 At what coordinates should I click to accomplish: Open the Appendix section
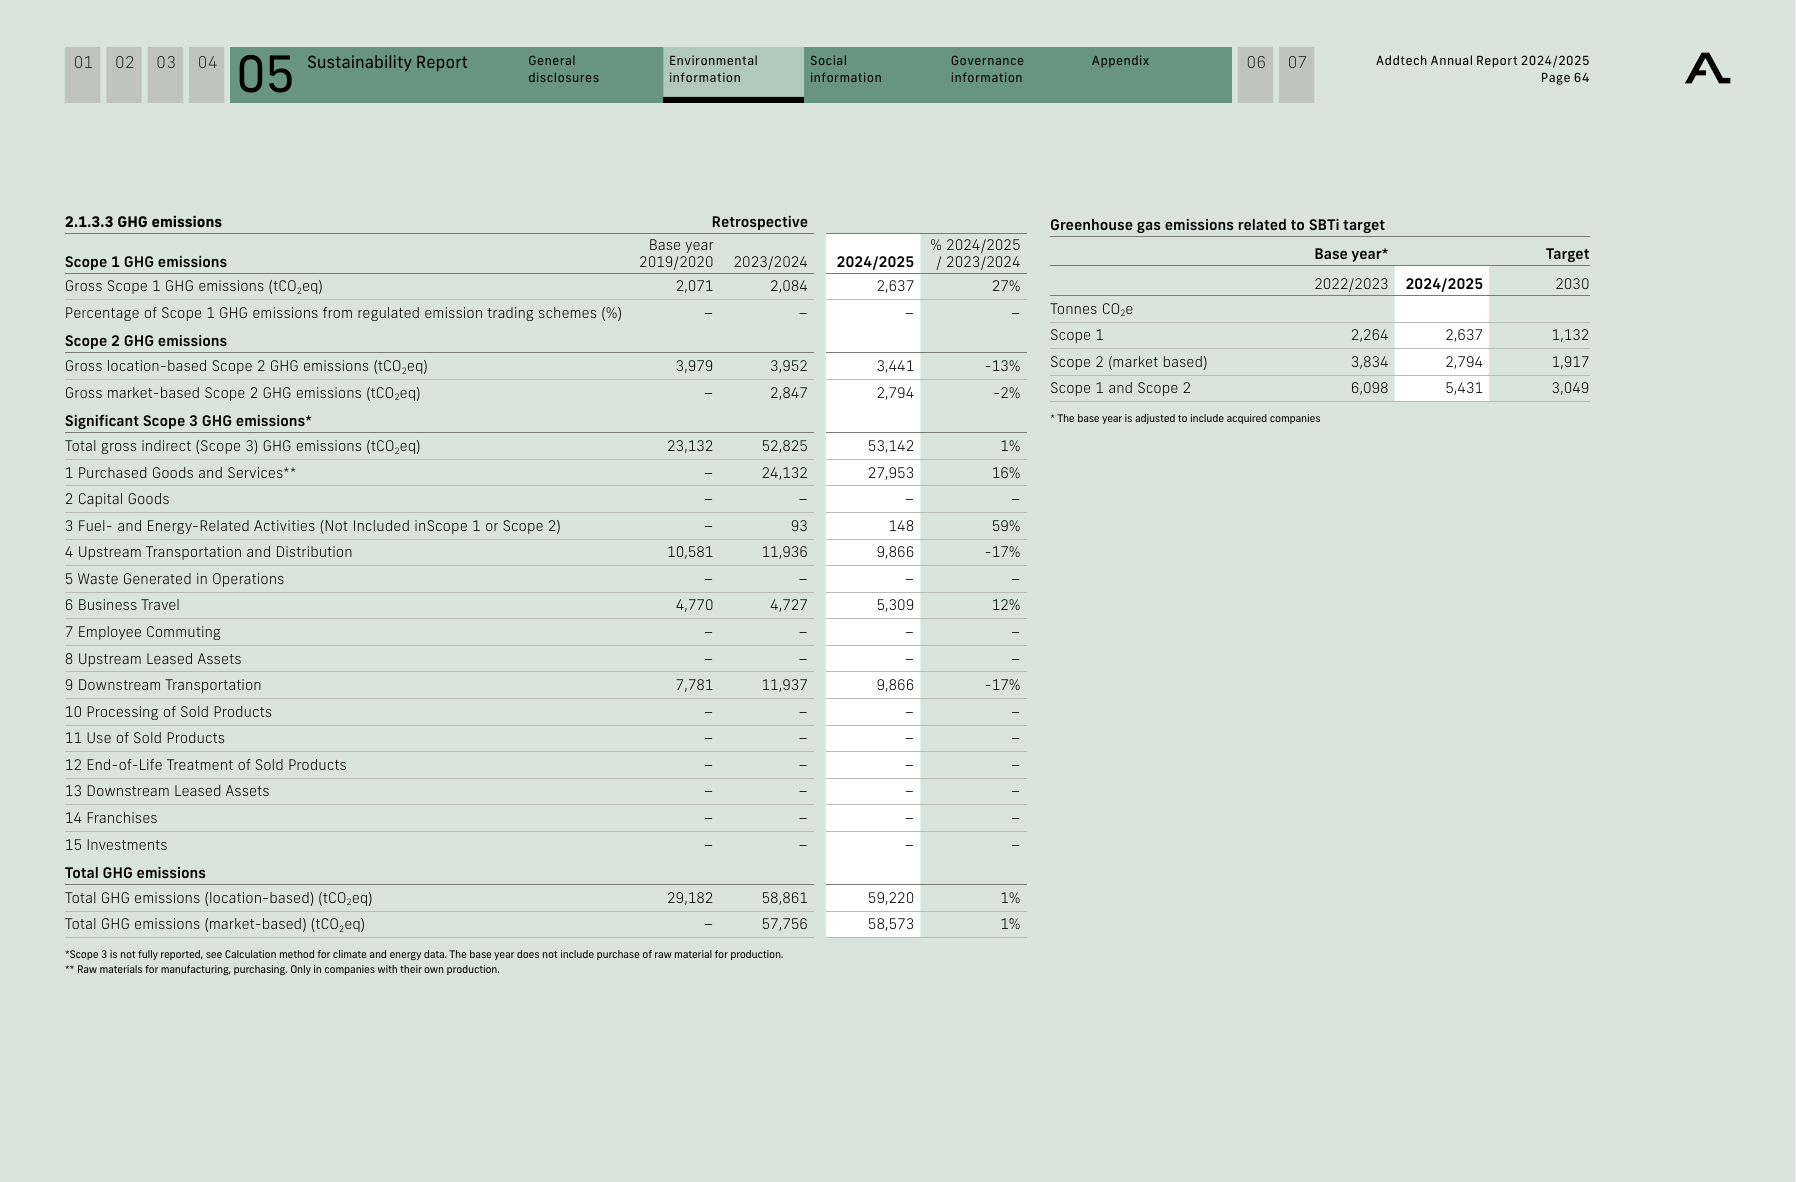pos(1120,61)
